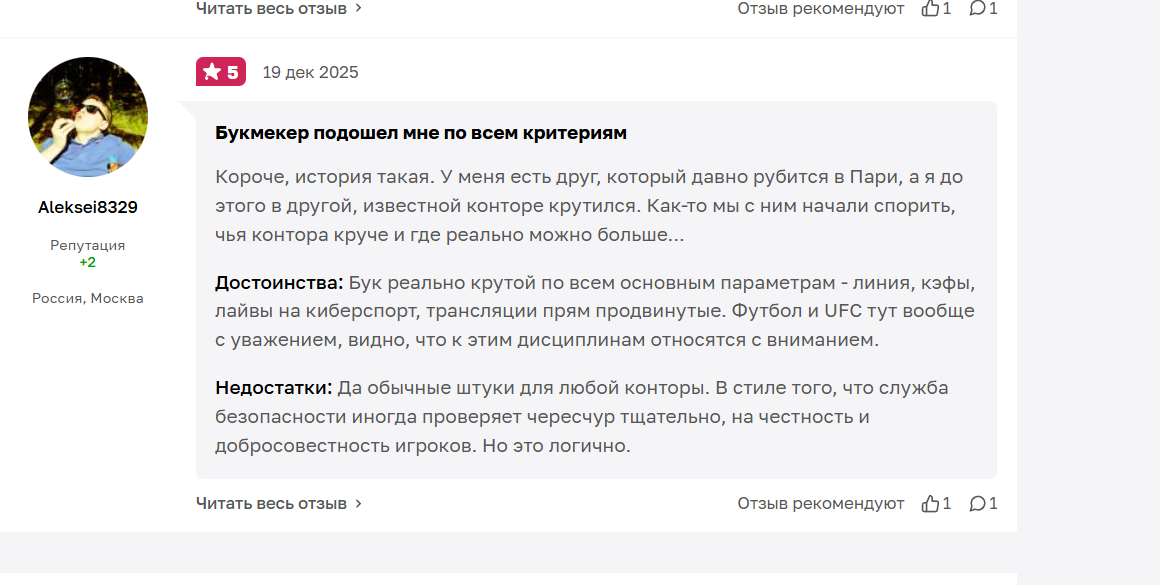Click the Aleksei8329 avatar photo
The image size is (1160, 585).
coord(87,116)
